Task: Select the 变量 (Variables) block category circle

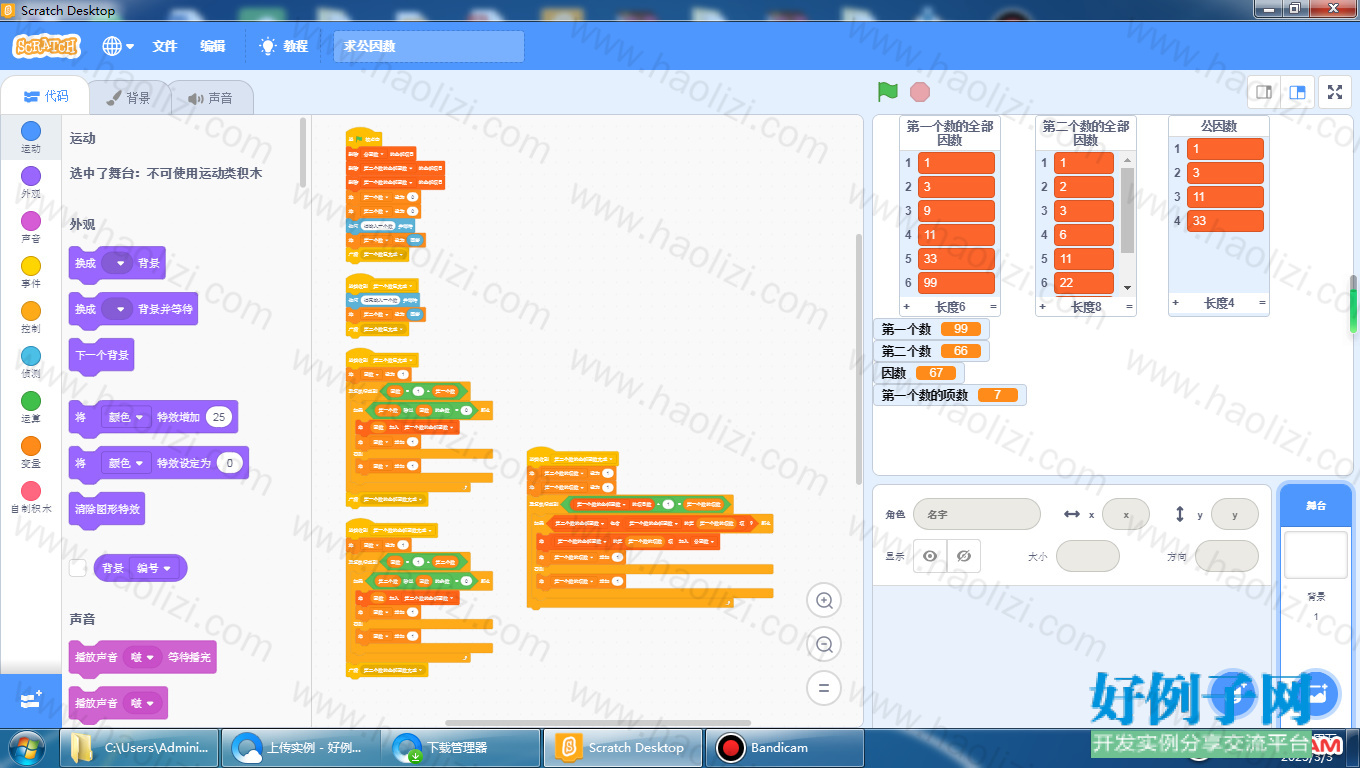Action: click(31, 446)
